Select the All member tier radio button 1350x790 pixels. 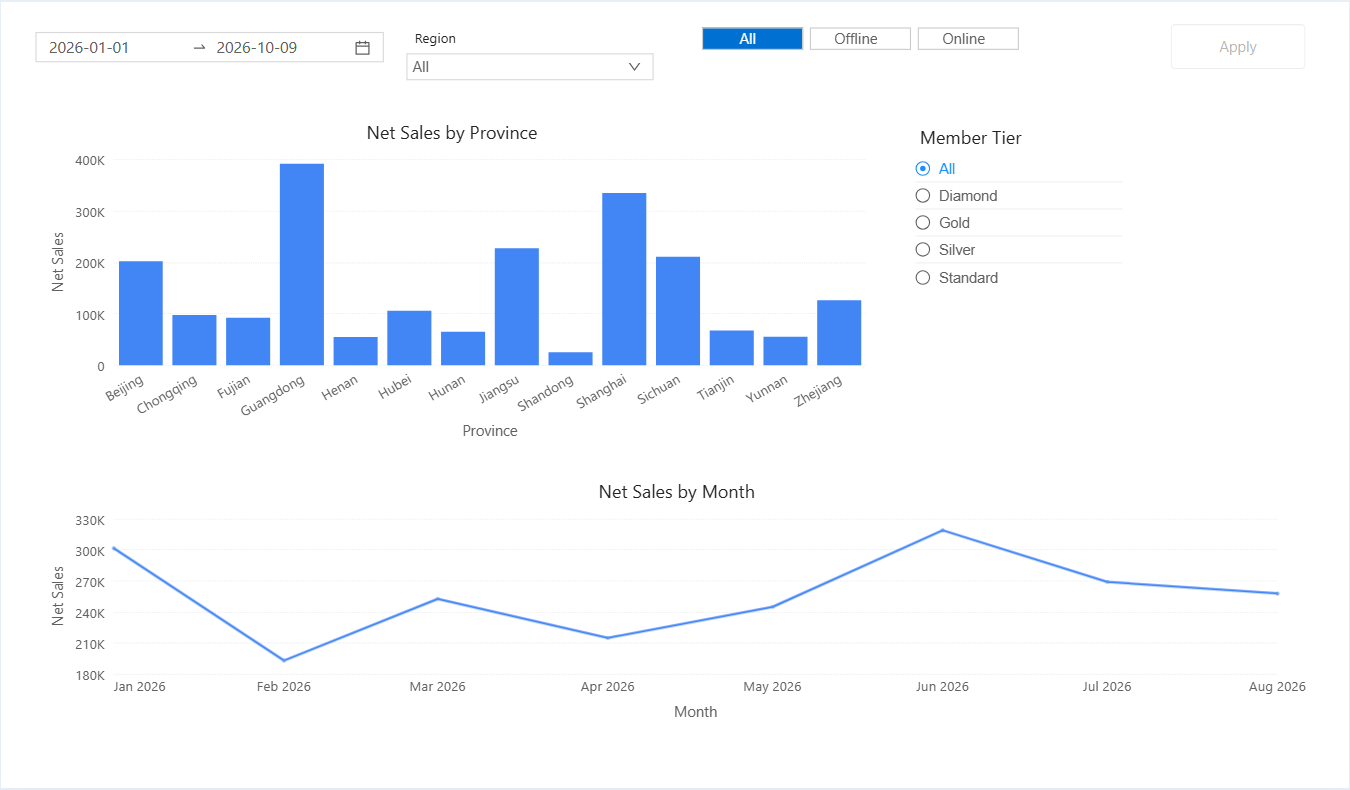pyautogui.click(x=923, y=169)
